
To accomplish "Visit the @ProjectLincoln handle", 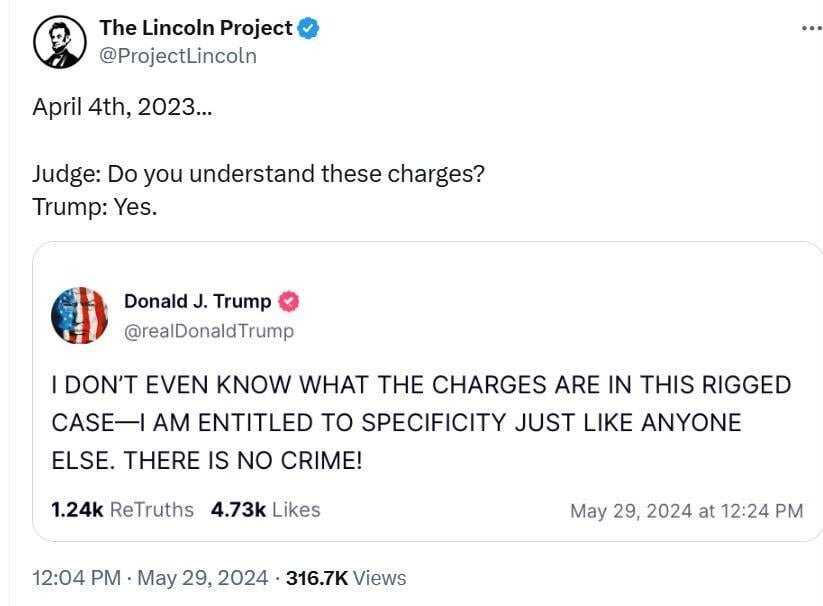I will point(178,56).
